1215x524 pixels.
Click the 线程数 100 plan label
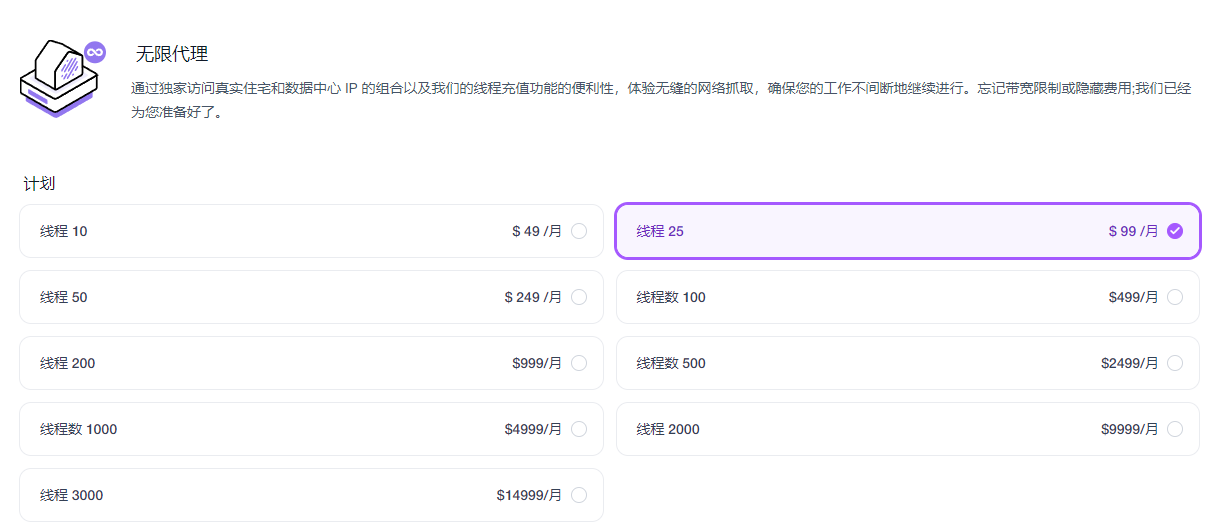point(671,297)
